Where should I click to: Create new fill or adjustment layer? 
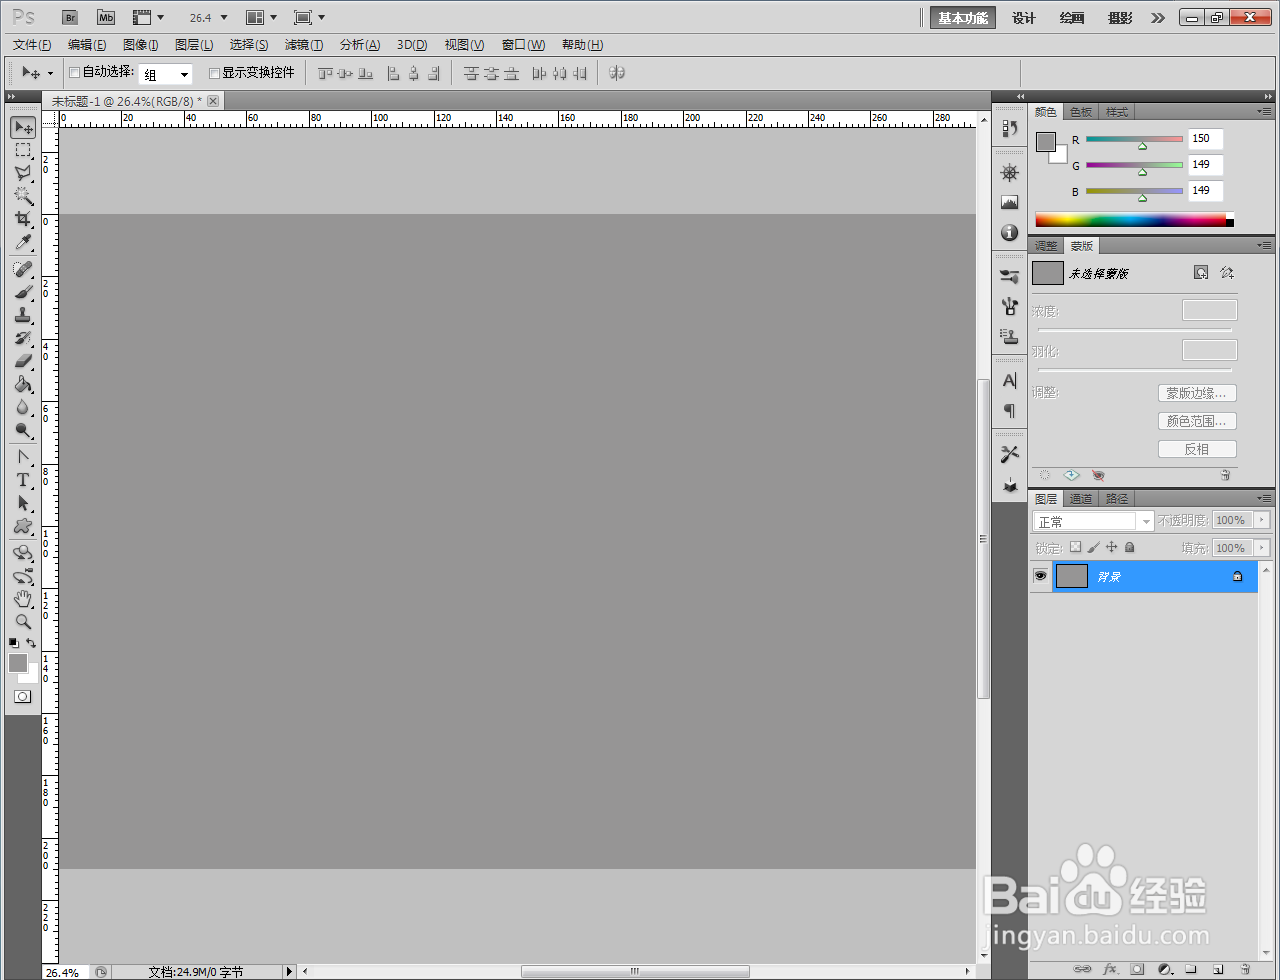coord(1165,969)
